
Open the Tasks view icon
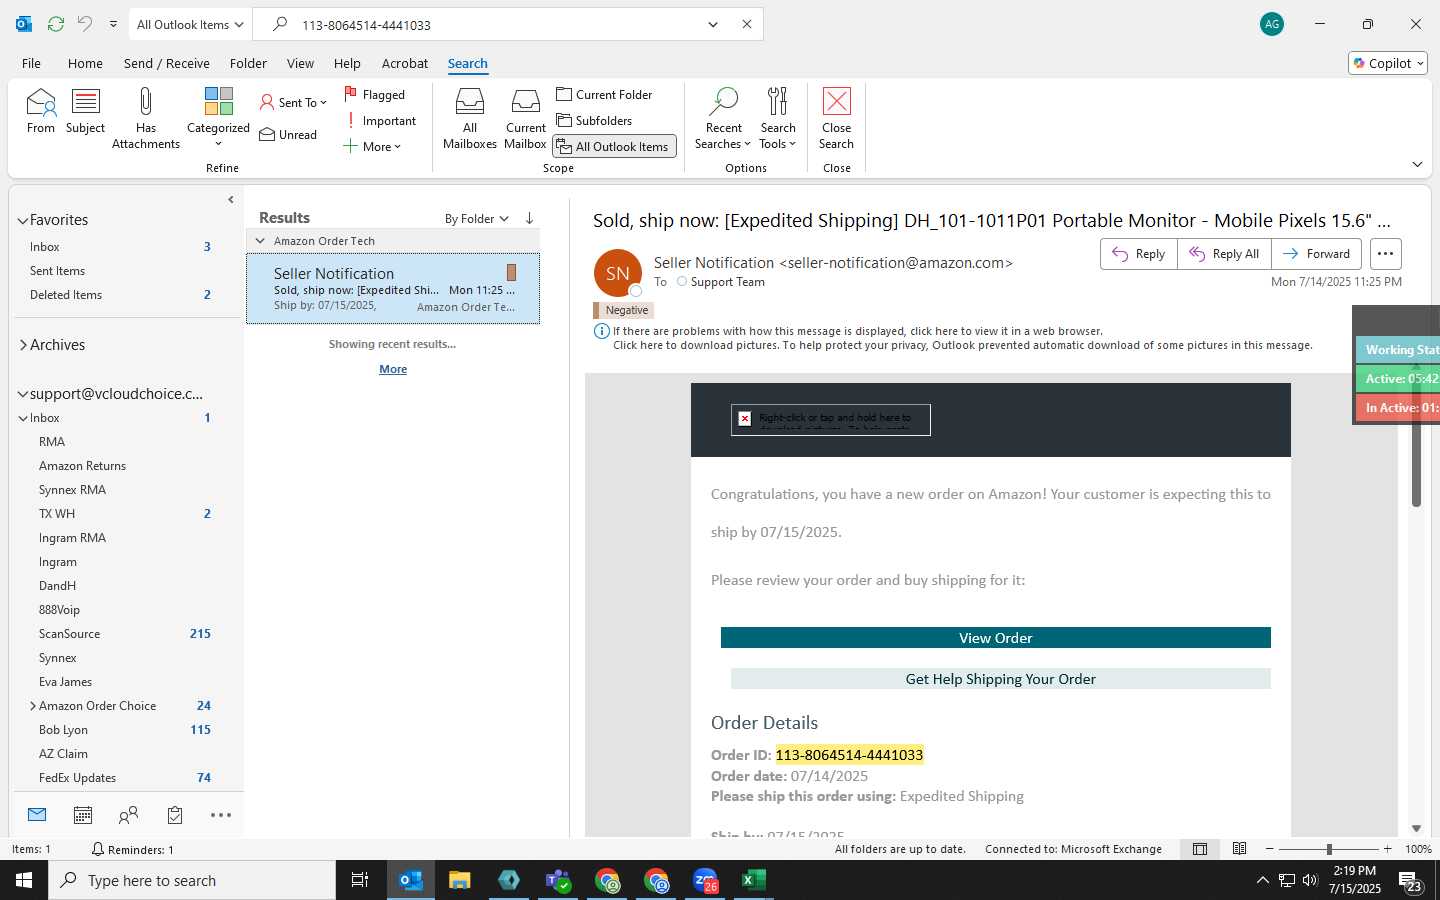pyautogui.click(x=175, y=815)
